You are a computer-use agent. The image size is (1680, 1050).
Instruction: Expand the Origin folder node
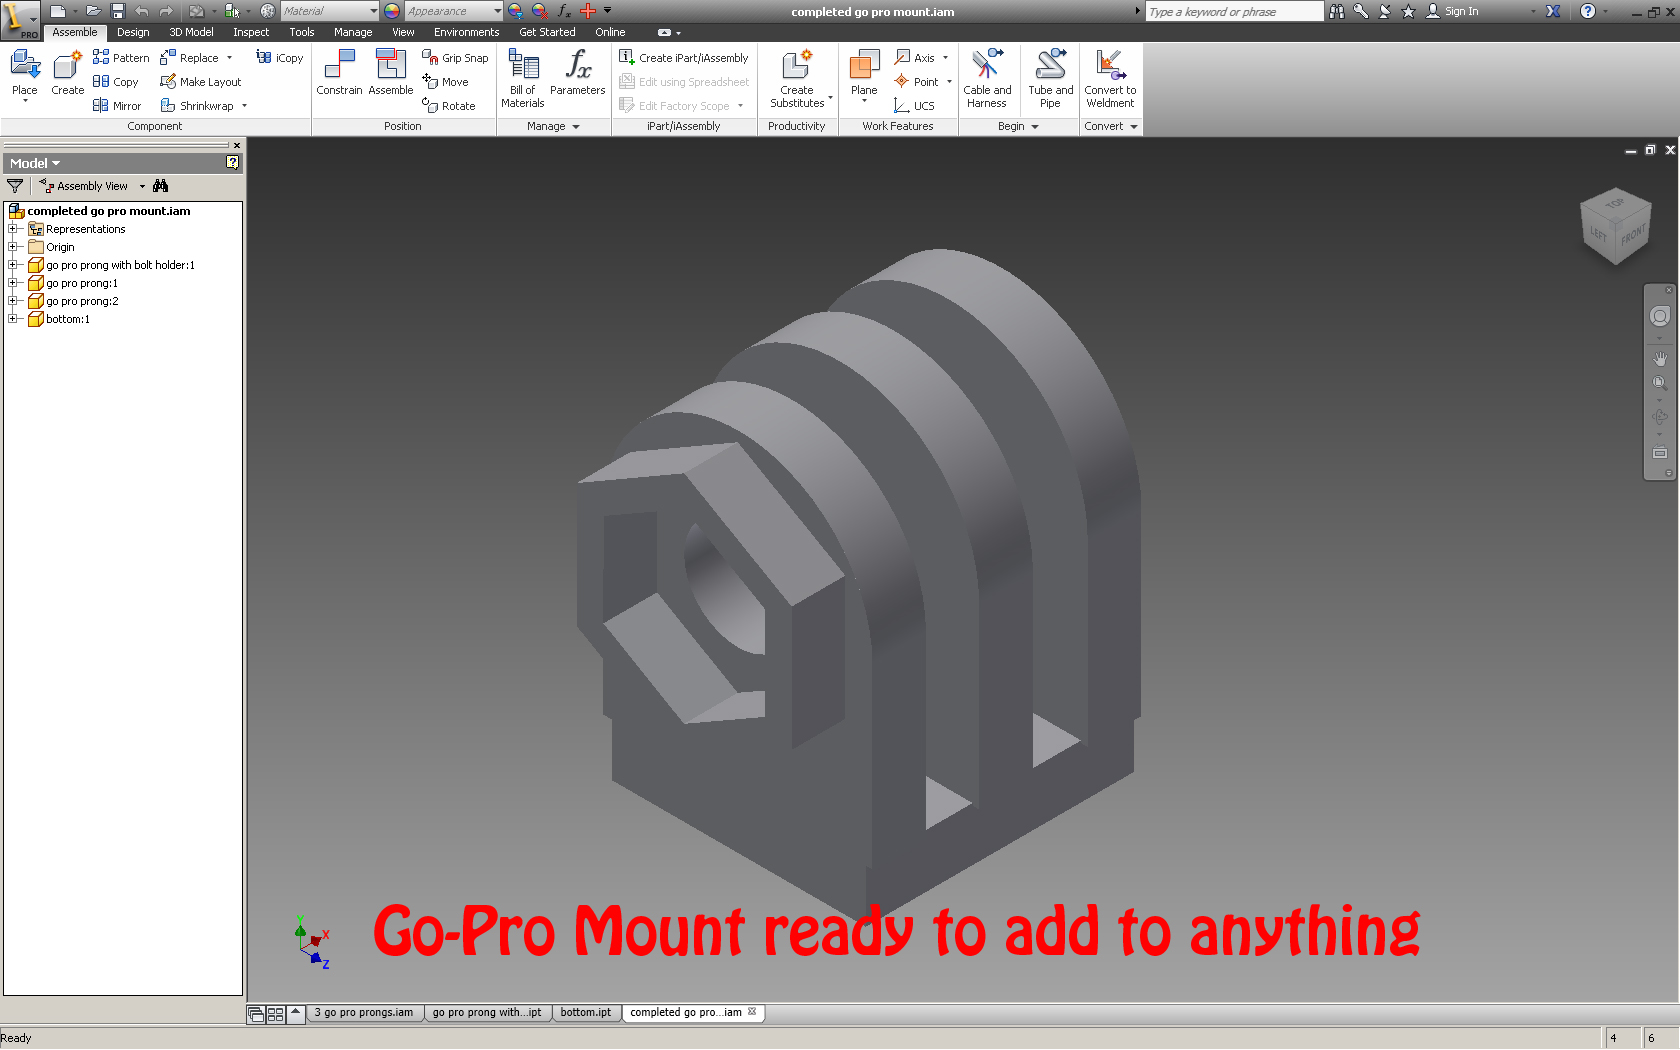coord(13,247)
